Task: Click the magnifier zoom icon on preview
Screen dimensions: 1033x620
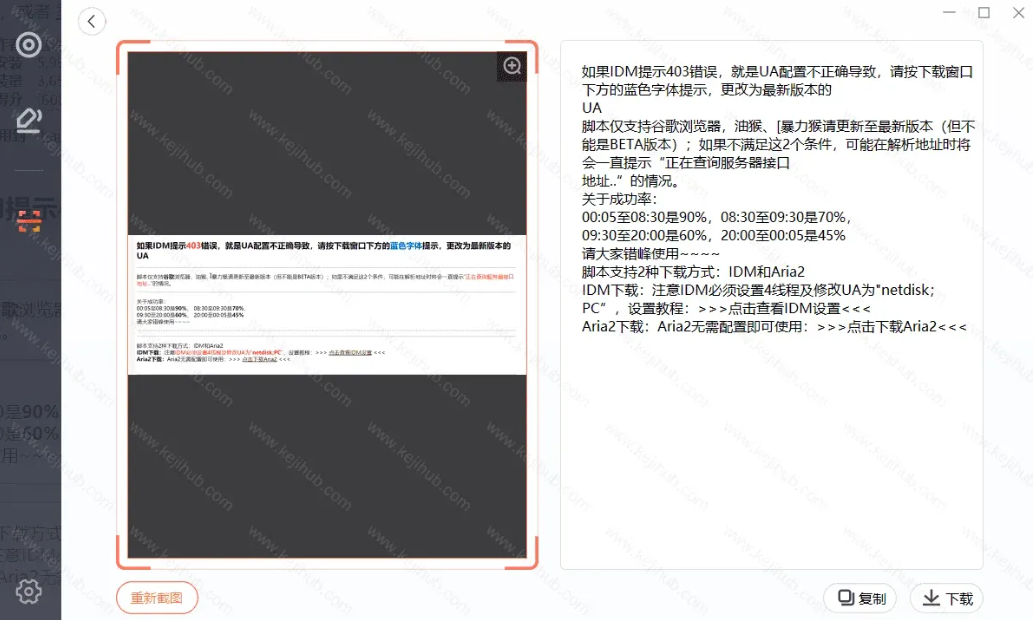Action: [x=512, y=66]
